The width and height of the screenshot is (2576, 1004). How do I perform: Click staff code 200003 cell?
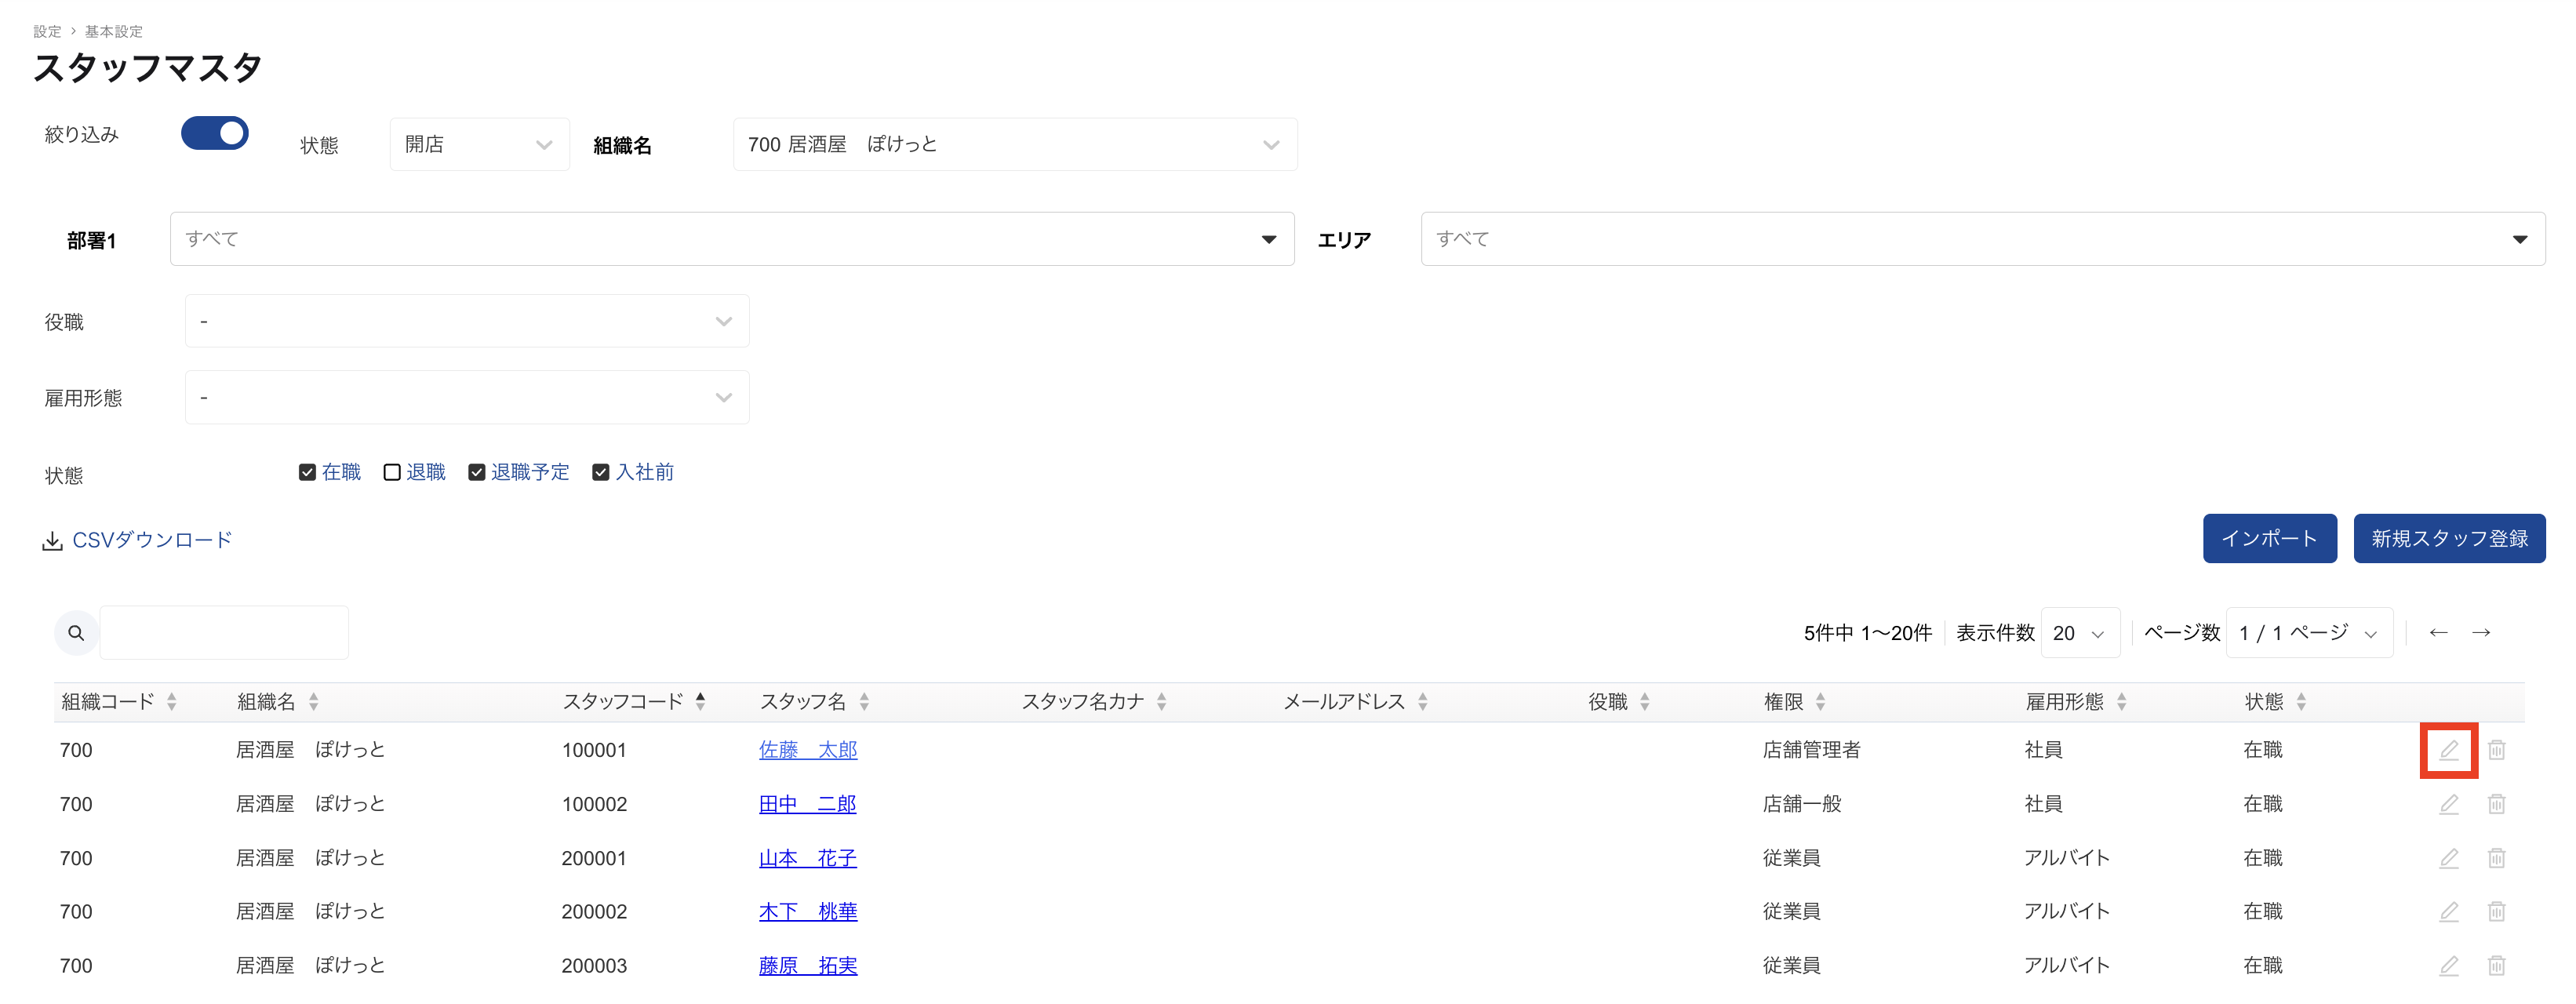pyautogui.click(x=594, y=966)
